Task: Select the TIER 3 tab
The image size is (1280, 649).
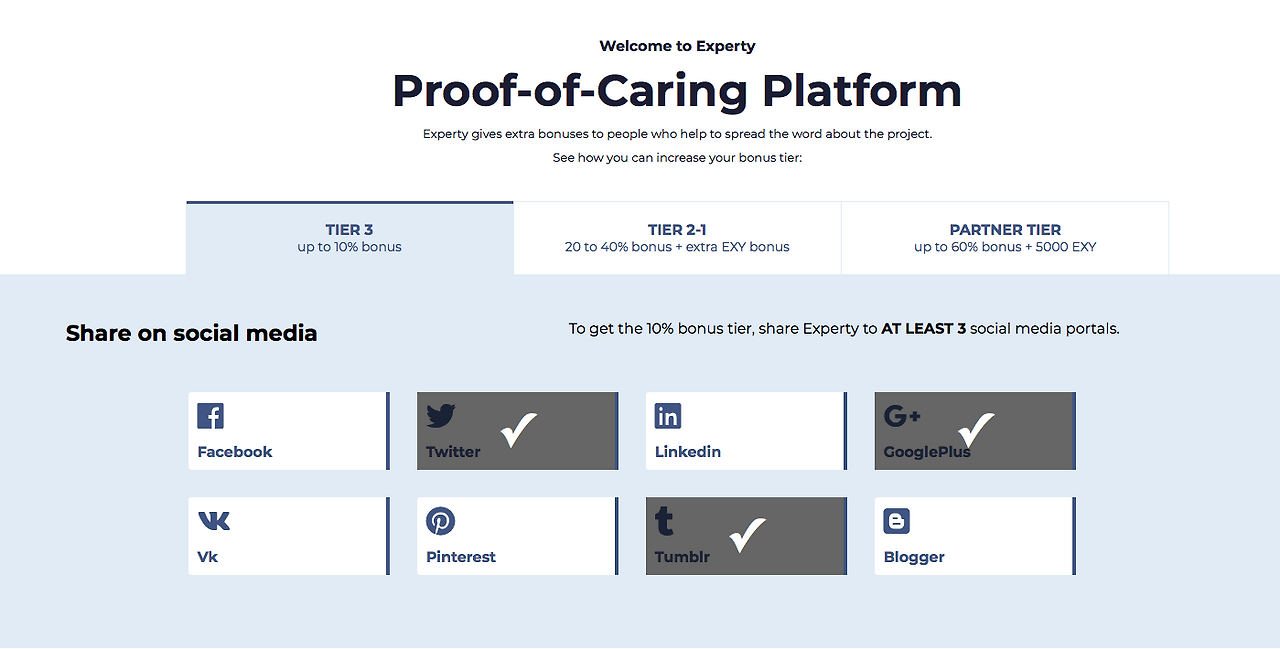Action: (x=349, y=237)
